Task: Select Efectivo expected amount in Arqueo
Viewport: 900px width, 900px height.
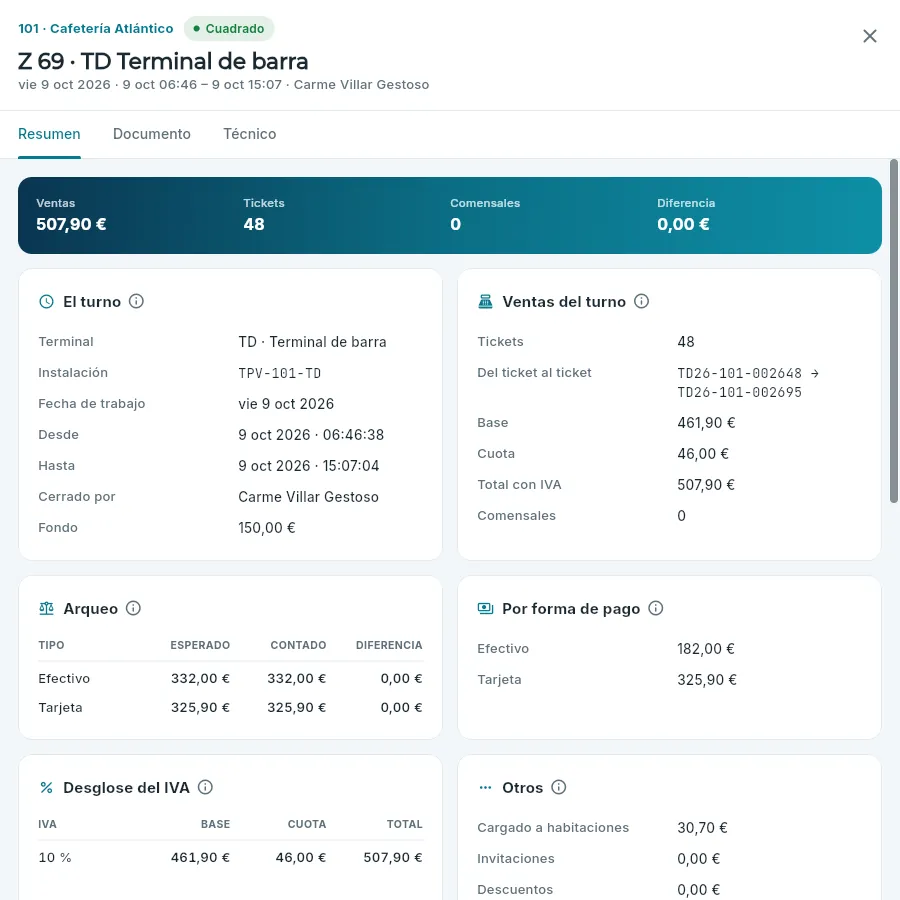Action: click(x=200, y=678)
